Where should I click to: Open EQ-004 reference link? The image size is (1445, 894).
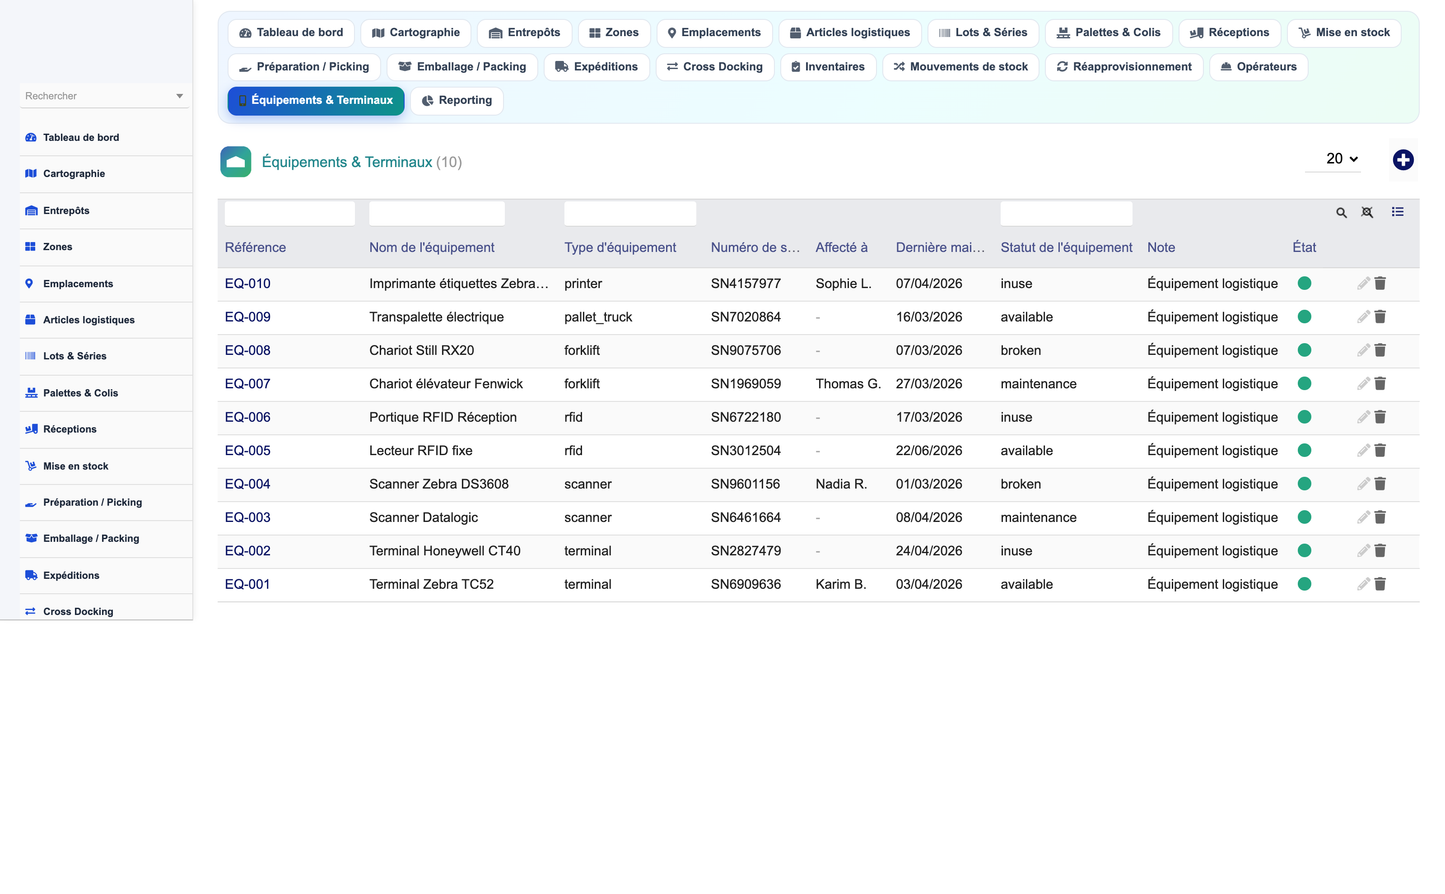pyautogui.click(x=248, y=484)
